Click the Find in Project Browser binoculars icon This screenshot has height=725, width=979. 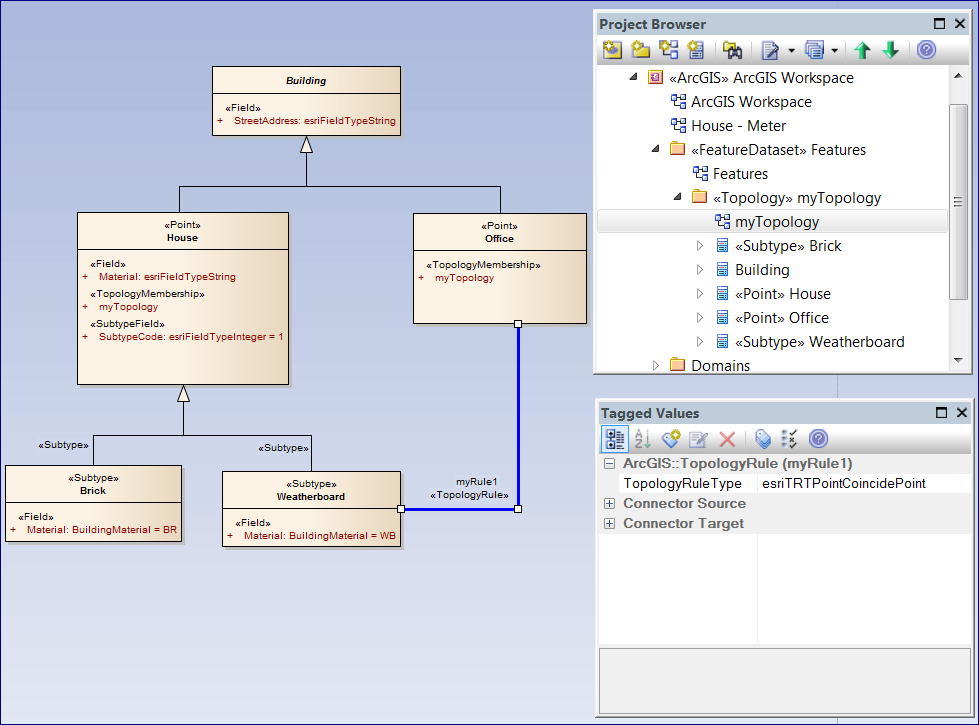tap(734, 49)
